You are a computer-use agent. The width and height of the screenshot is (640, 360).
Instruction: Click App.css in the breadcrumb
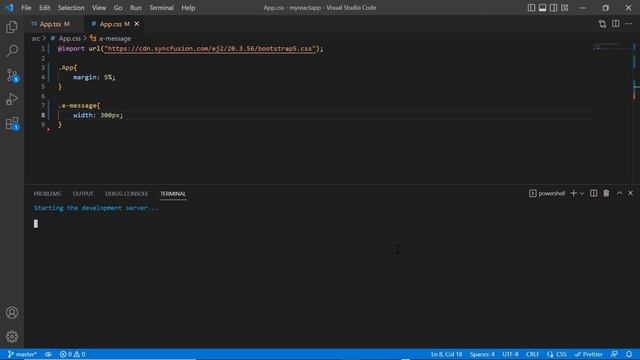pyautogui.click(x=69, y=38)
